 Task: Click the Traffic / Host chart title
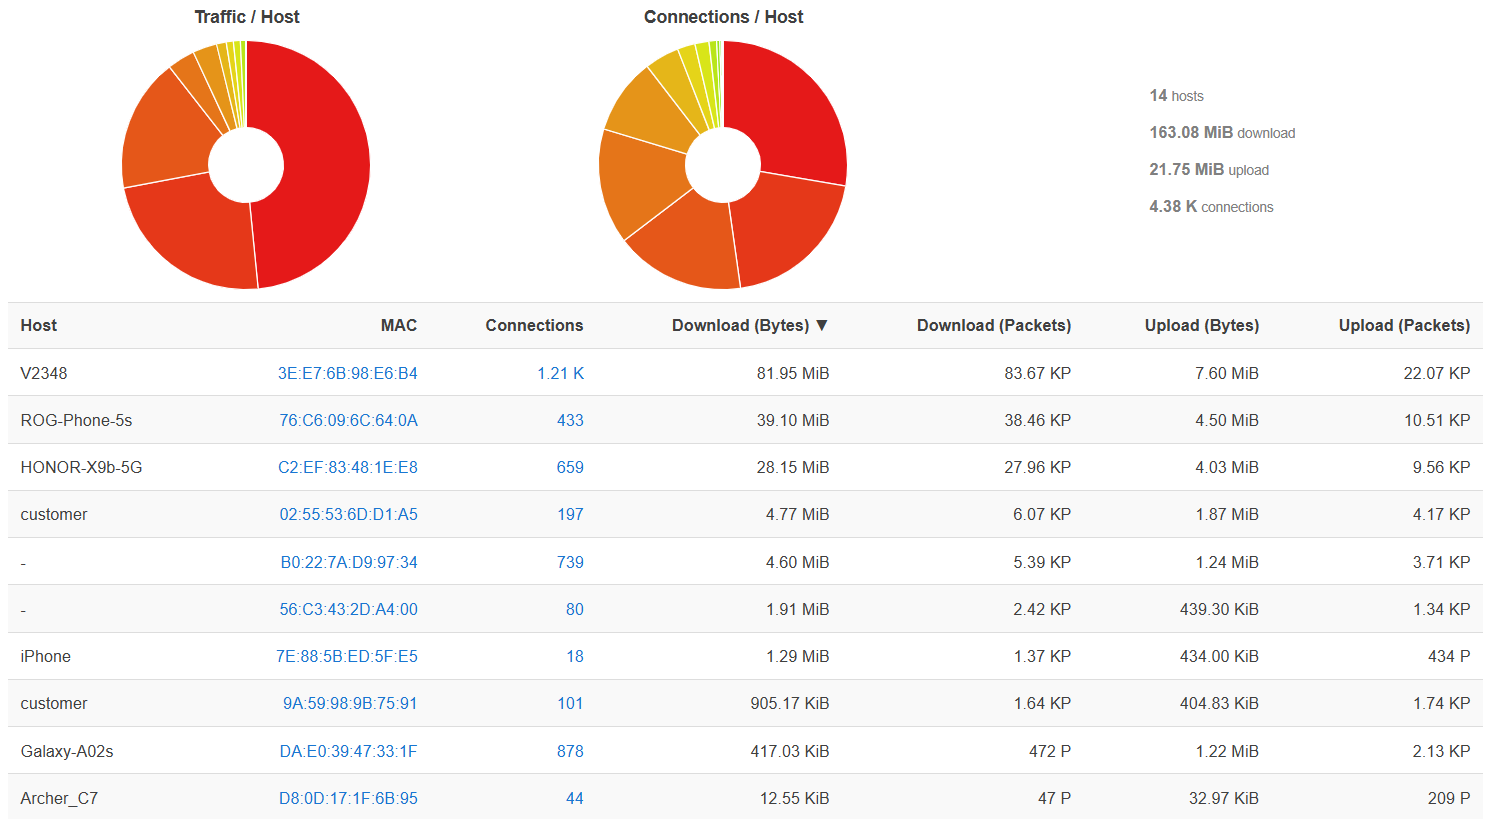(247, 17)
